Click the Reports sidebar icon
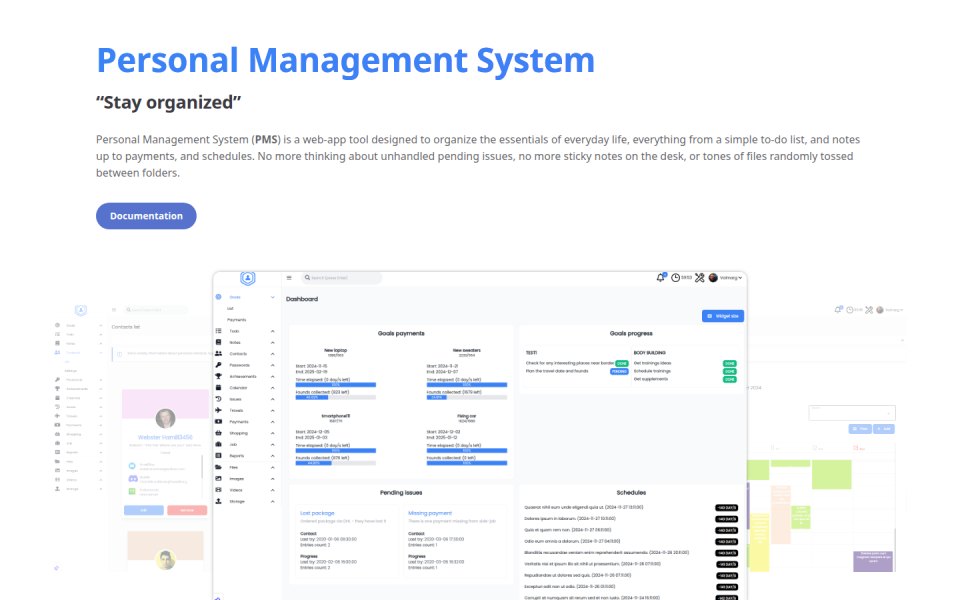 tap(218, 456)
